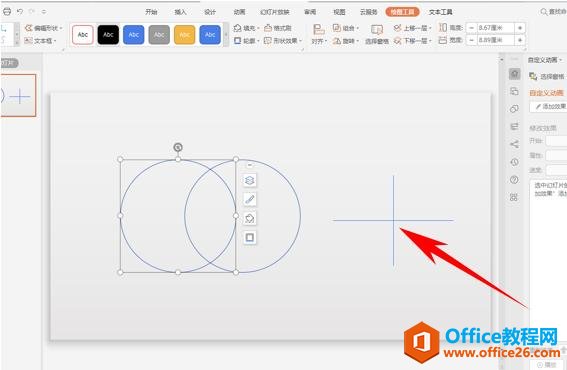Click the 格式刷 format painter

(278, 28)
